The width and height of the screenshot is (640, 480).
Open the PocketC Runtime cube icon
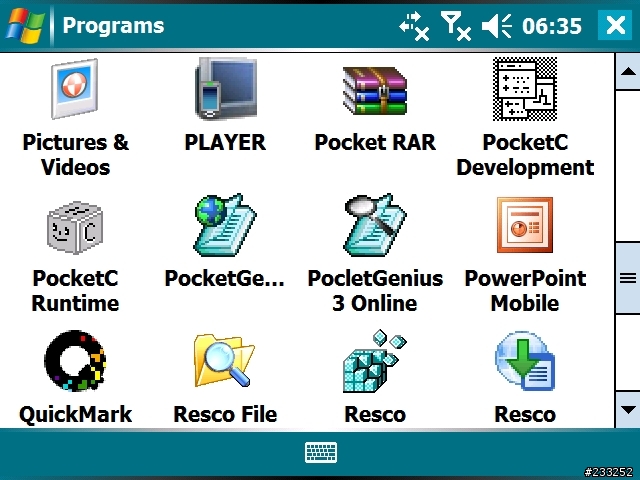(75, 227)
